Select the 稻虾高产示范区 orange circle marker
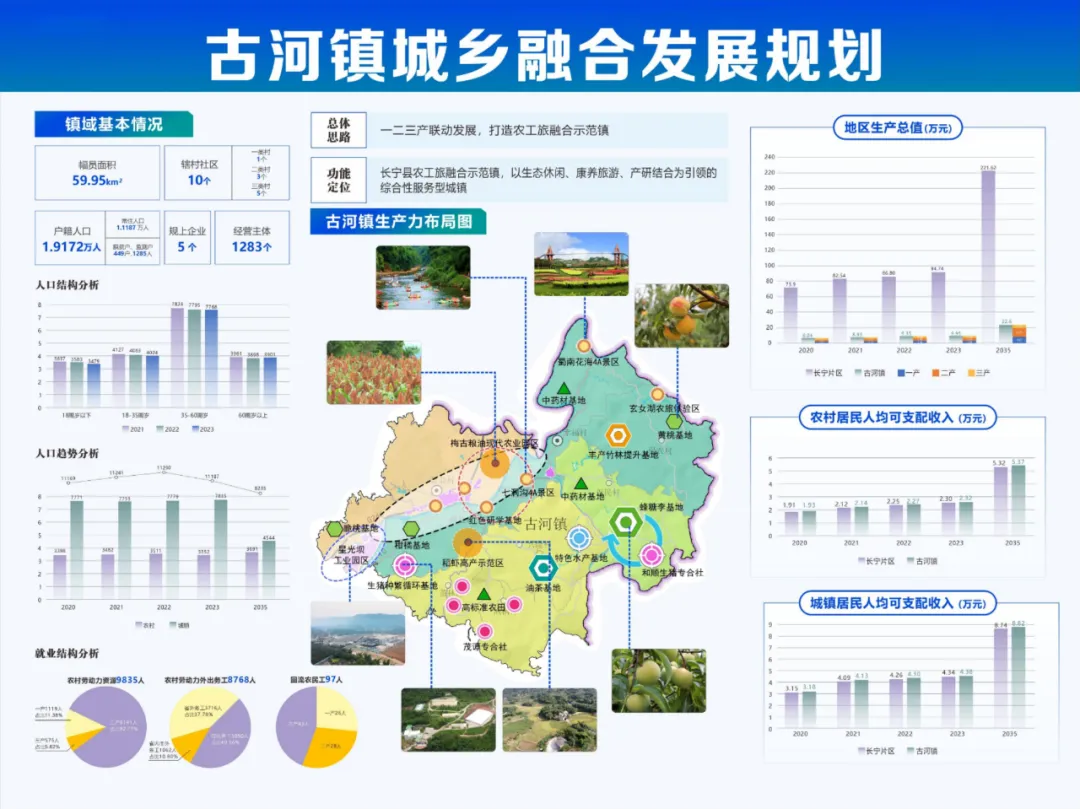The height and width of the screenshot is (809, 1080). click(468, 543)
